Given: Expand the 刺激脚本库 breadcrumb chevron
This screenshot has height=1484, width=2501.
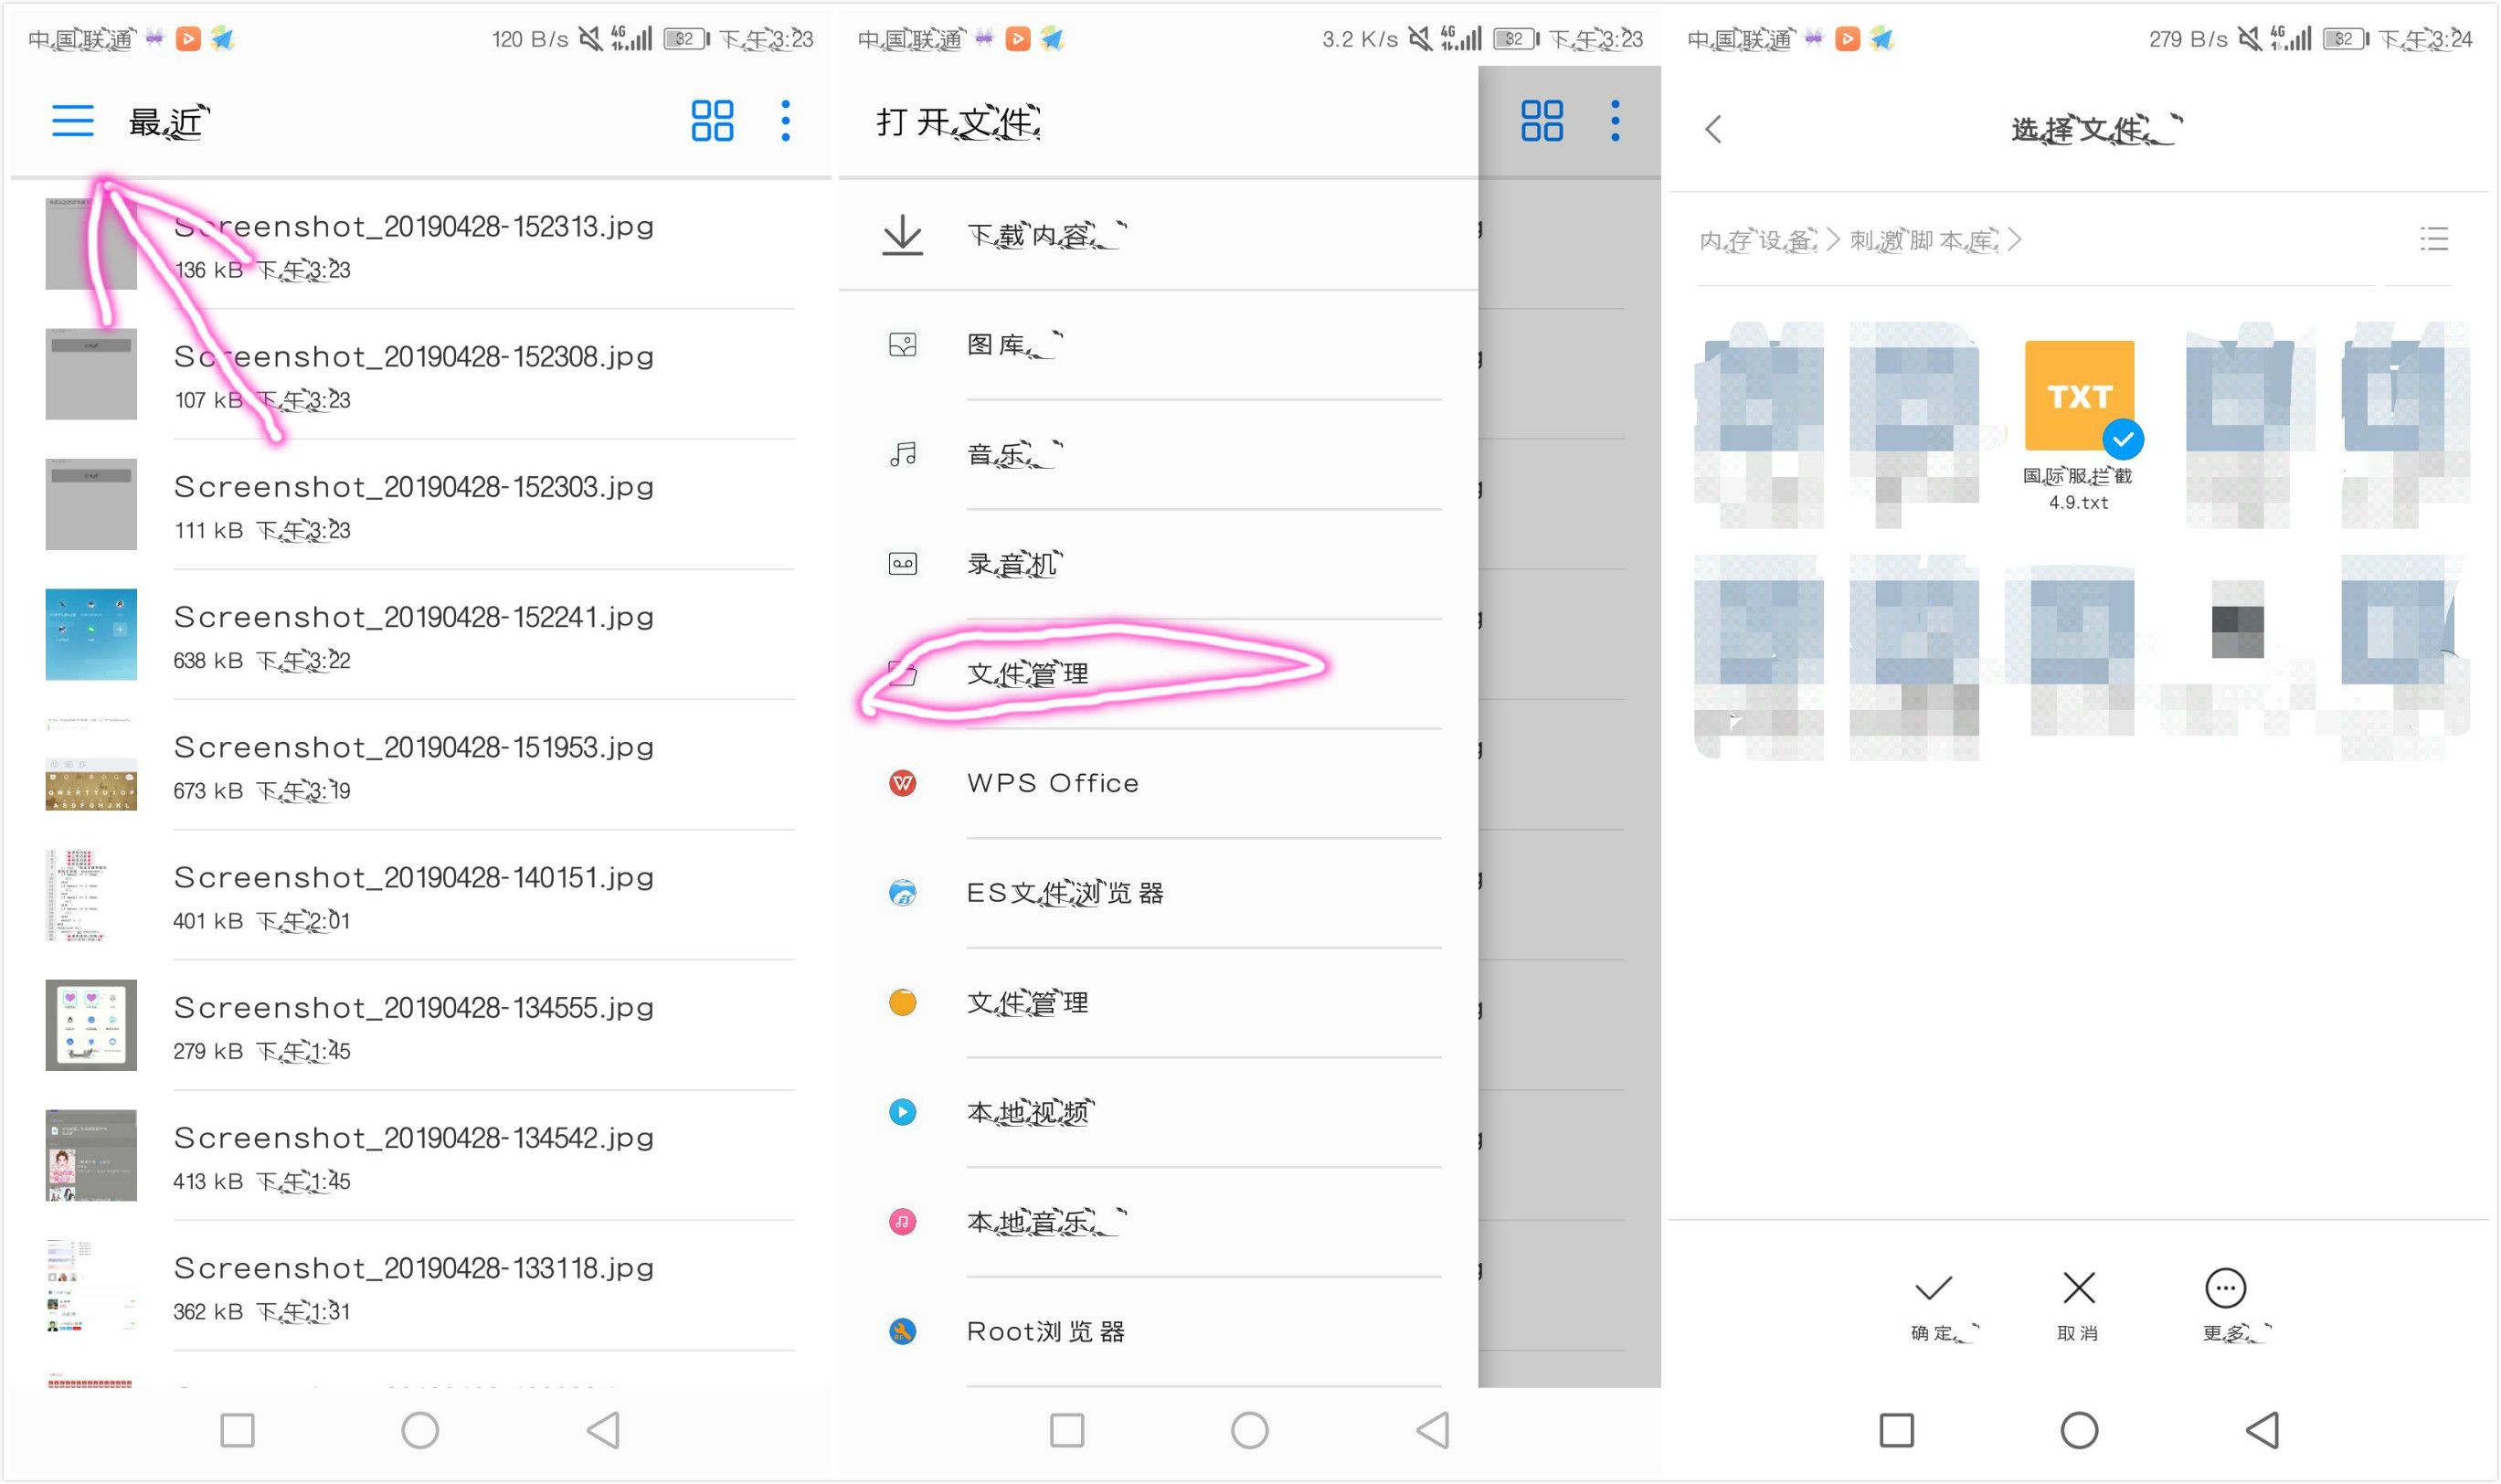Looking at the screenshot, I should (2014, 240).
